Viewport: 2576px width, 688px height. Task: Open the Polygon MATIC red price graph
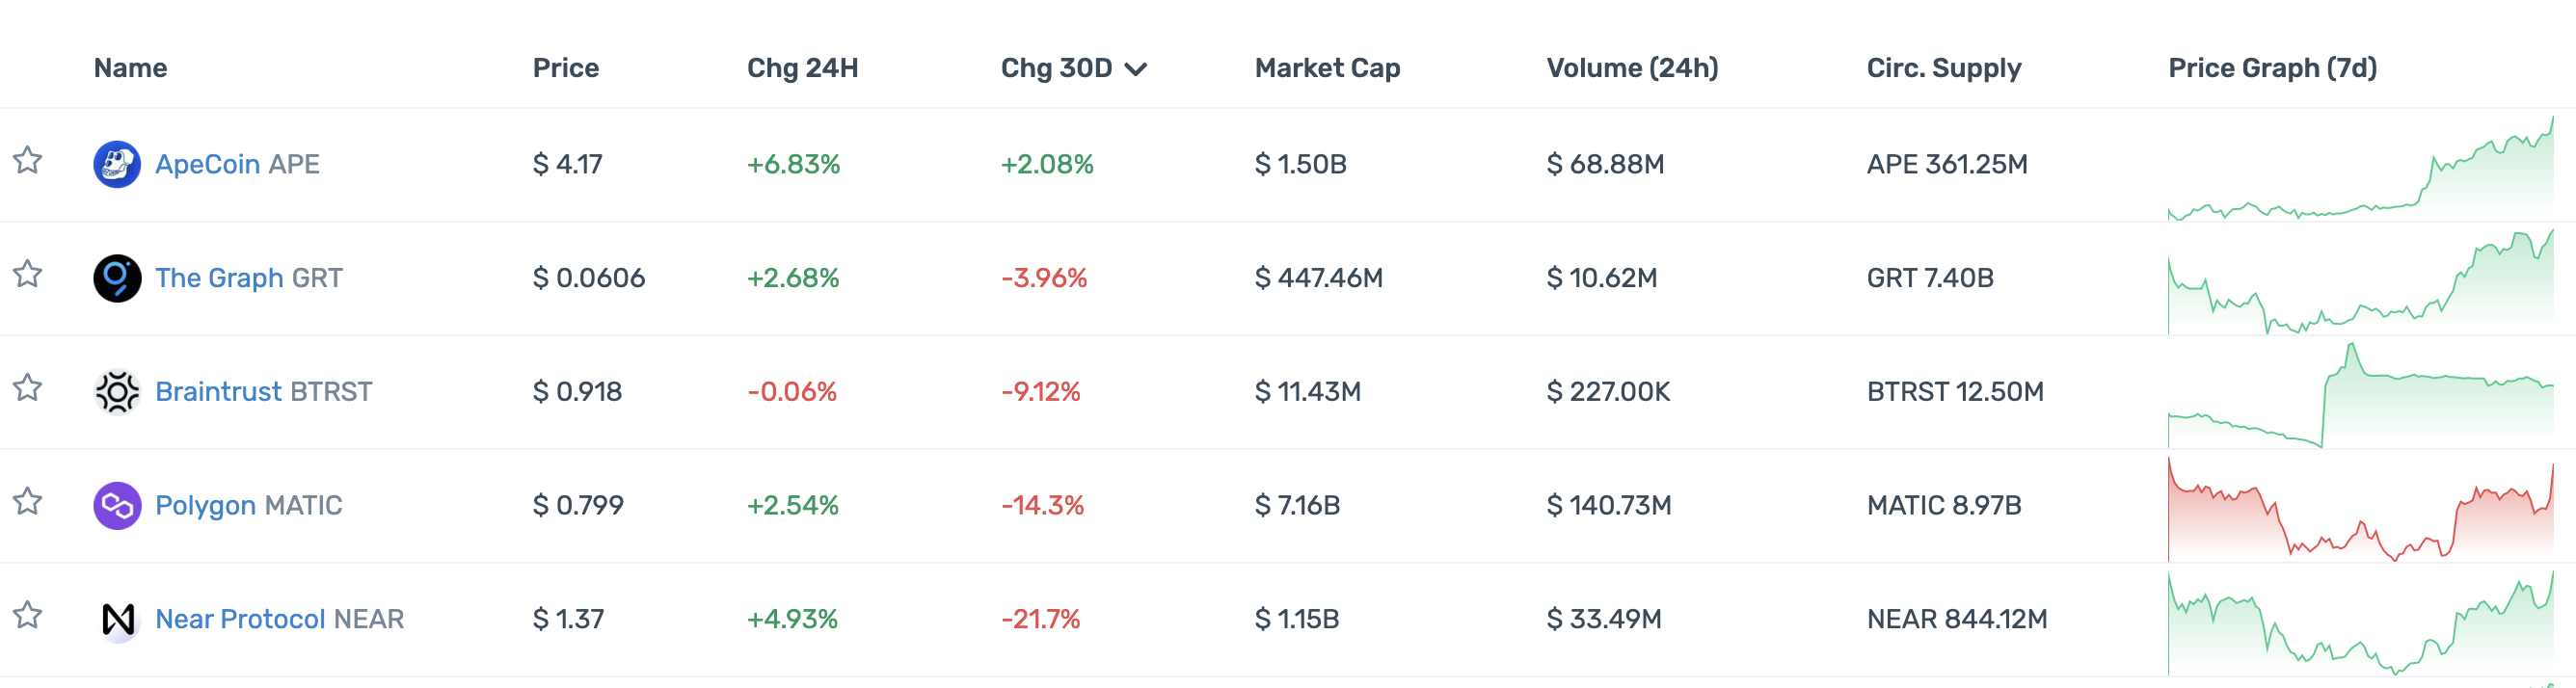pos(2359,508)
